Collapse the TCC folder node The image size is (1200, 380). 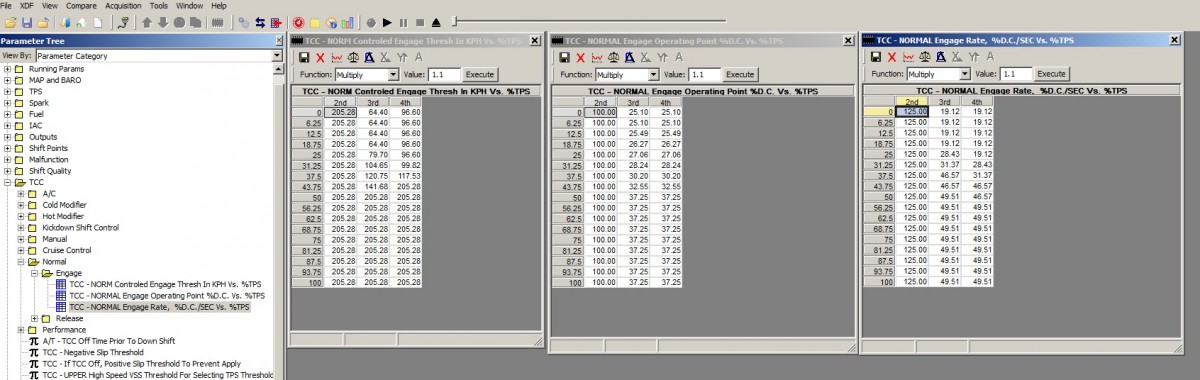coord(7,182)
